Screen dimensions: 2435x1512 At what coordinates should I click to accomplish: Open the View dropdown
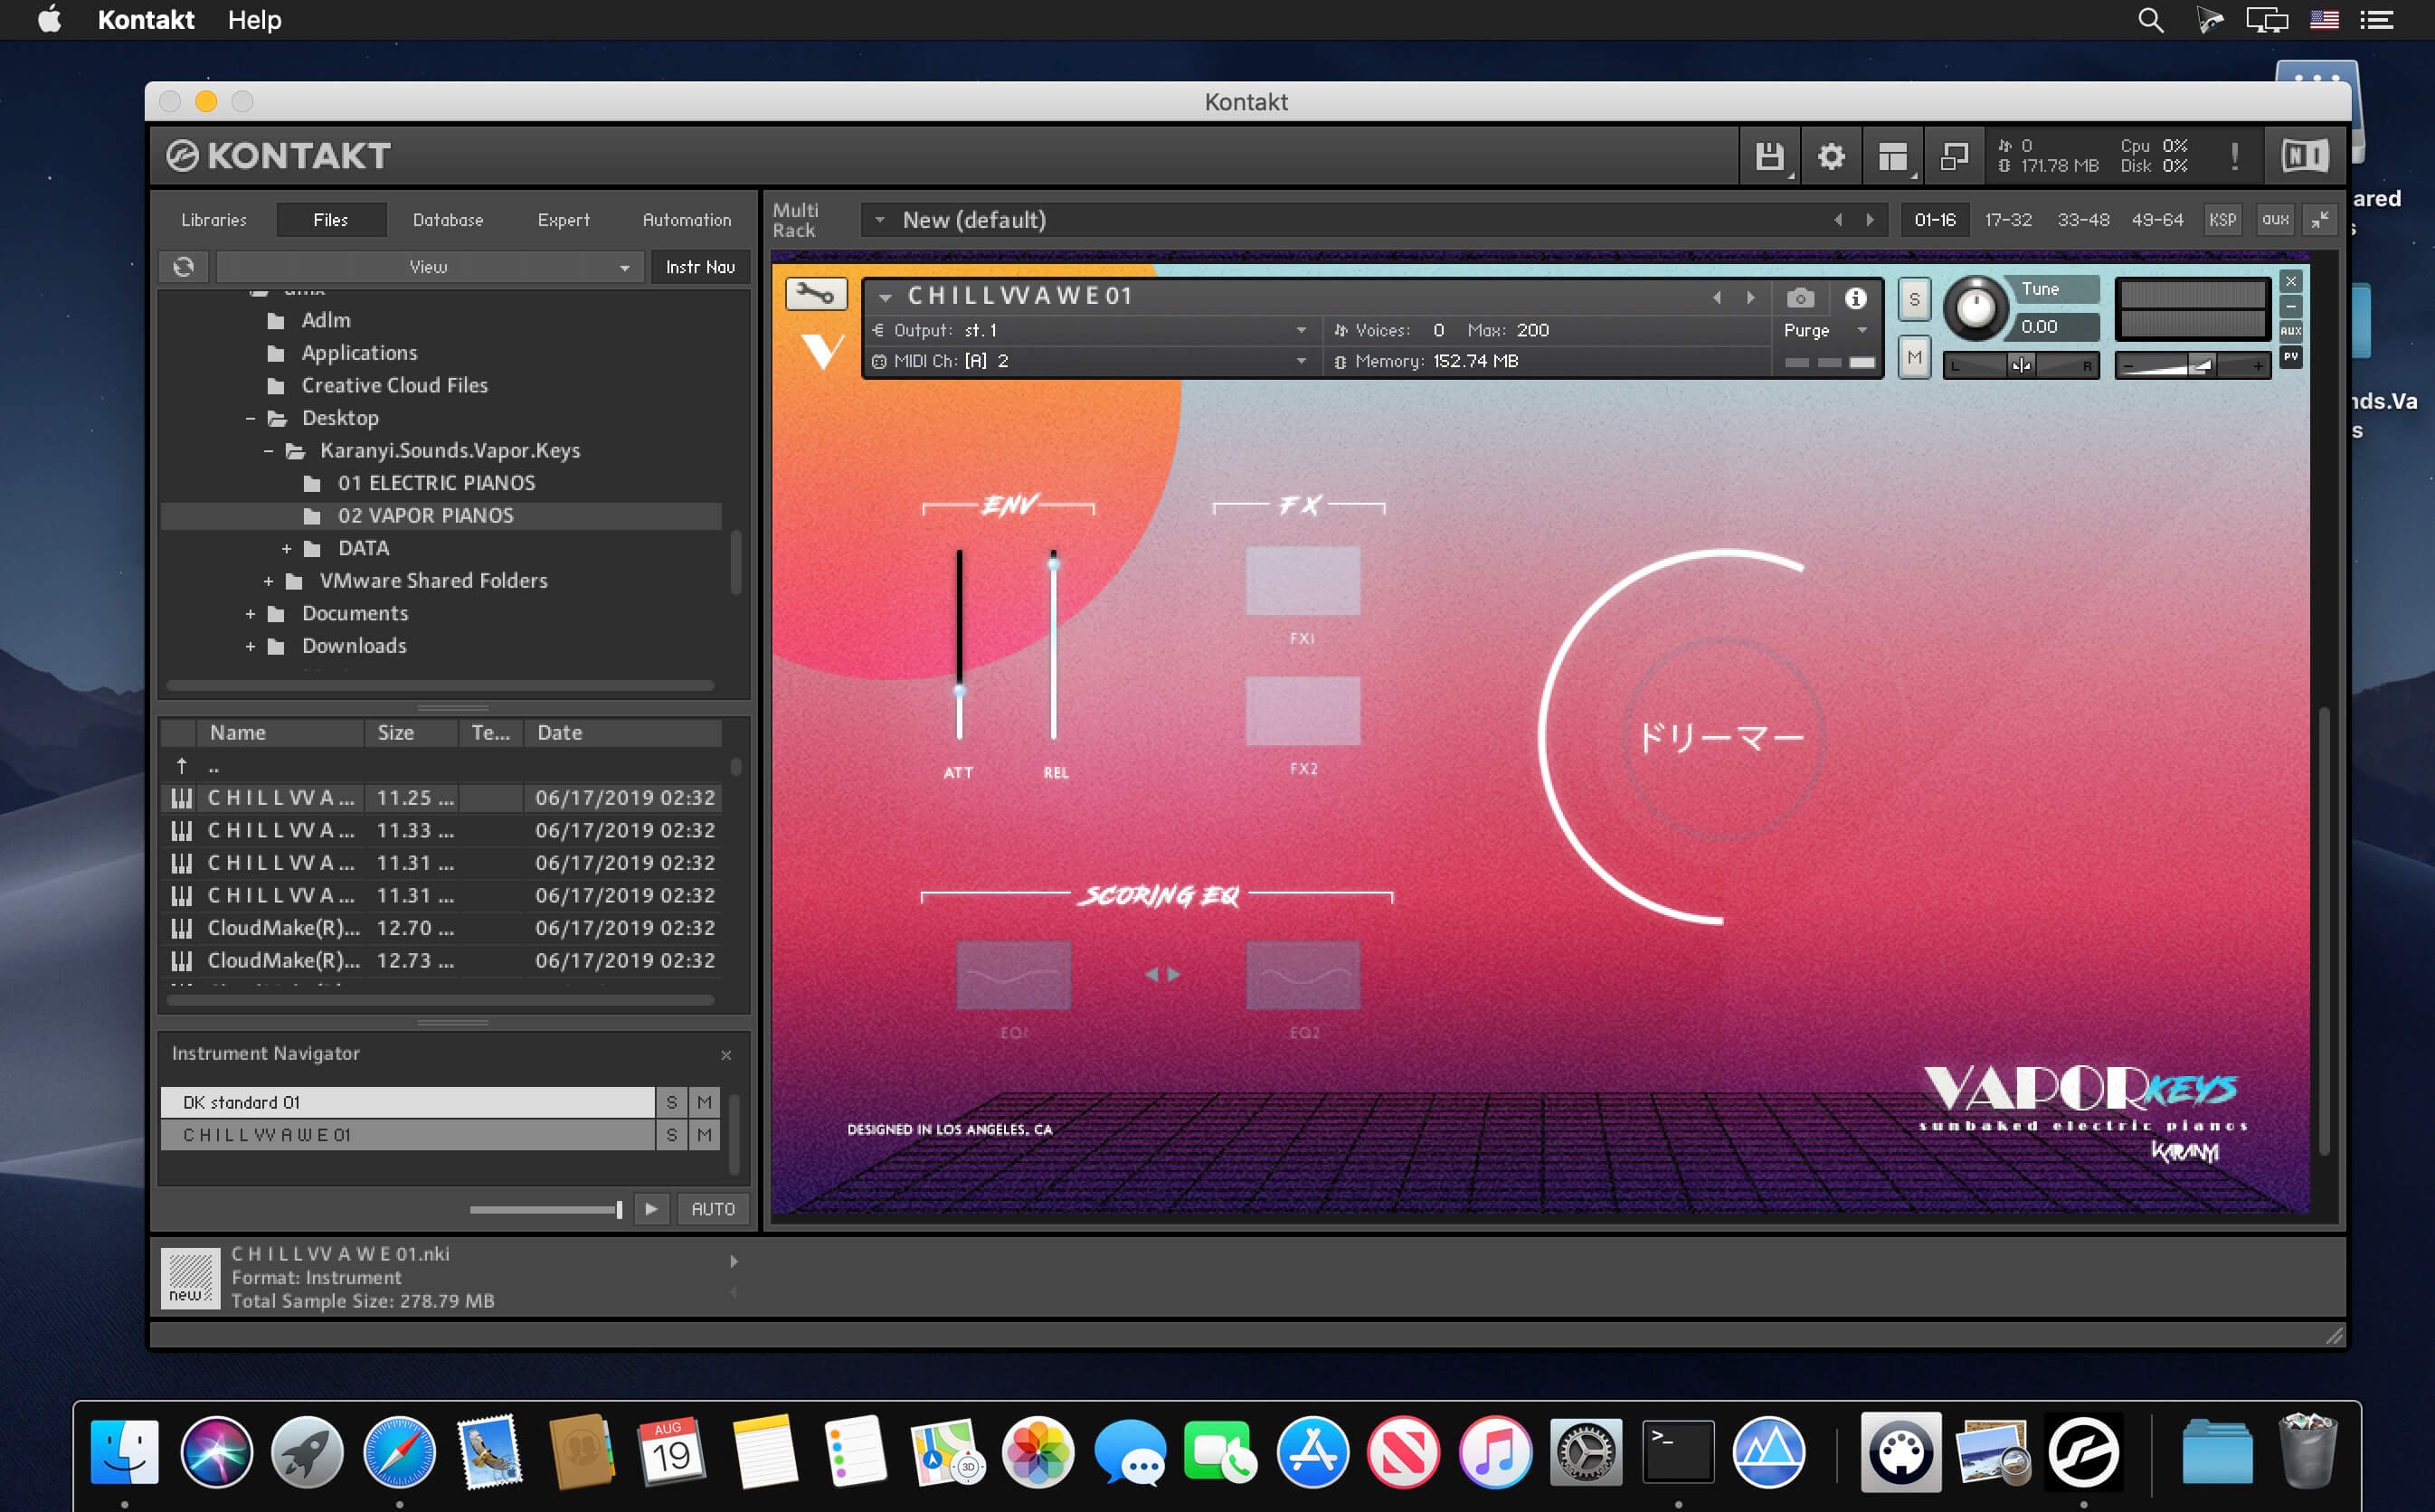(x=428, y=267)
